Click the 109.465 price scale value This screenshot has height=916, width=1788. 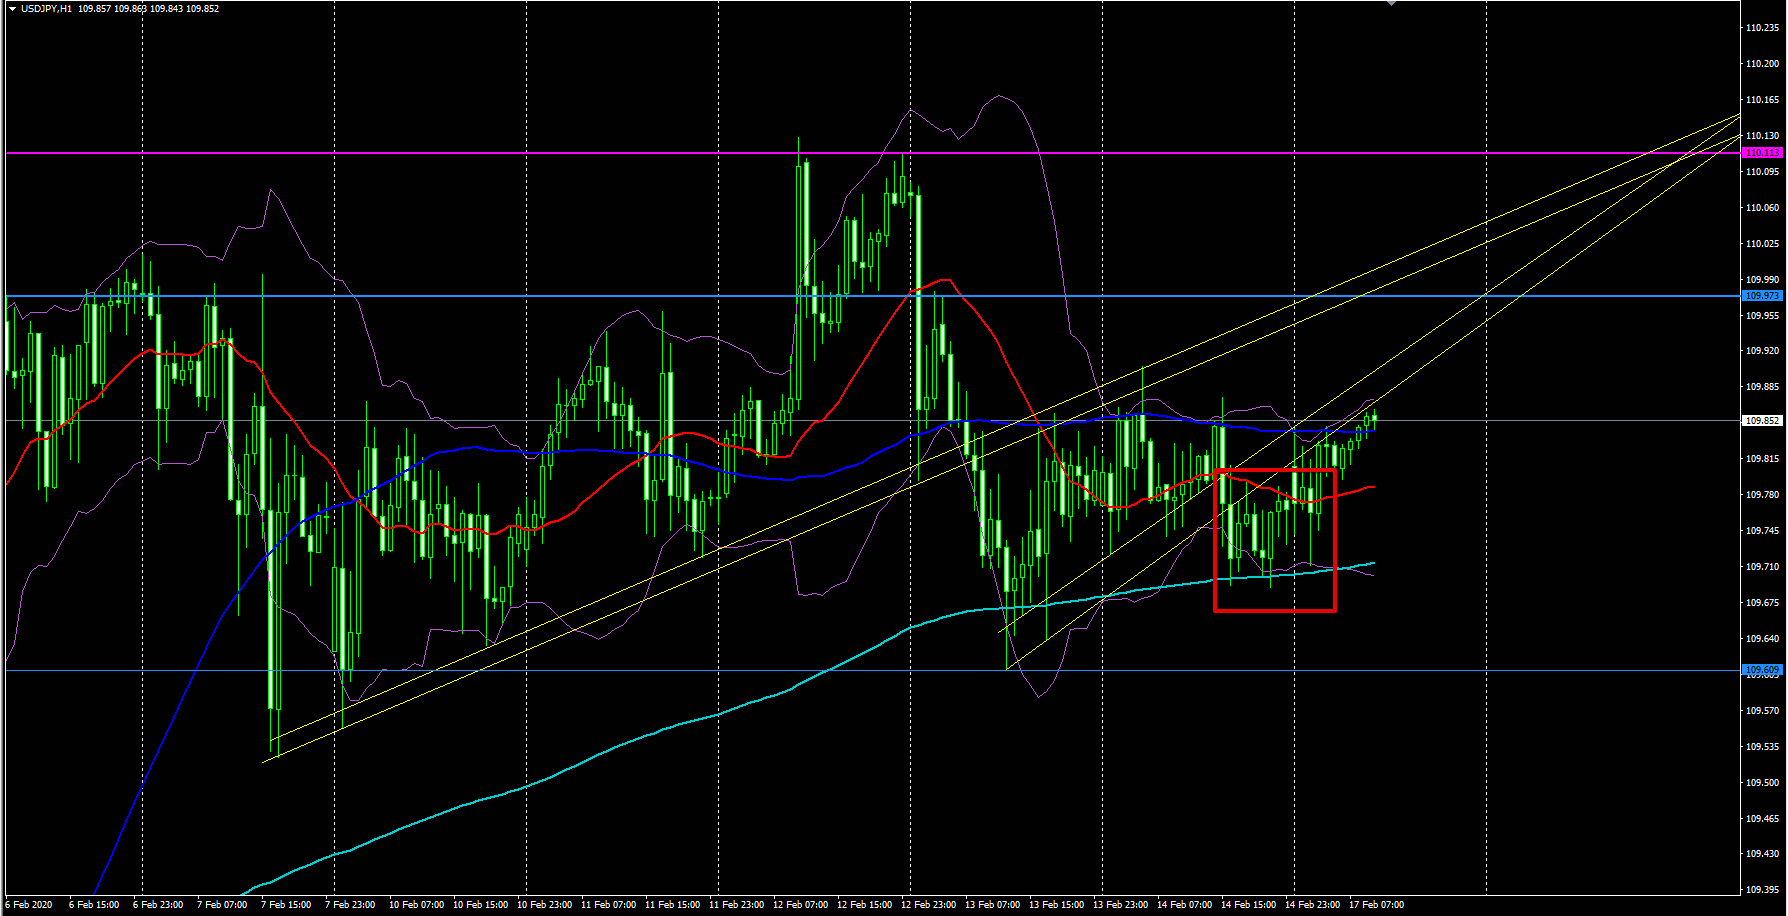[x=1762, y=819]
